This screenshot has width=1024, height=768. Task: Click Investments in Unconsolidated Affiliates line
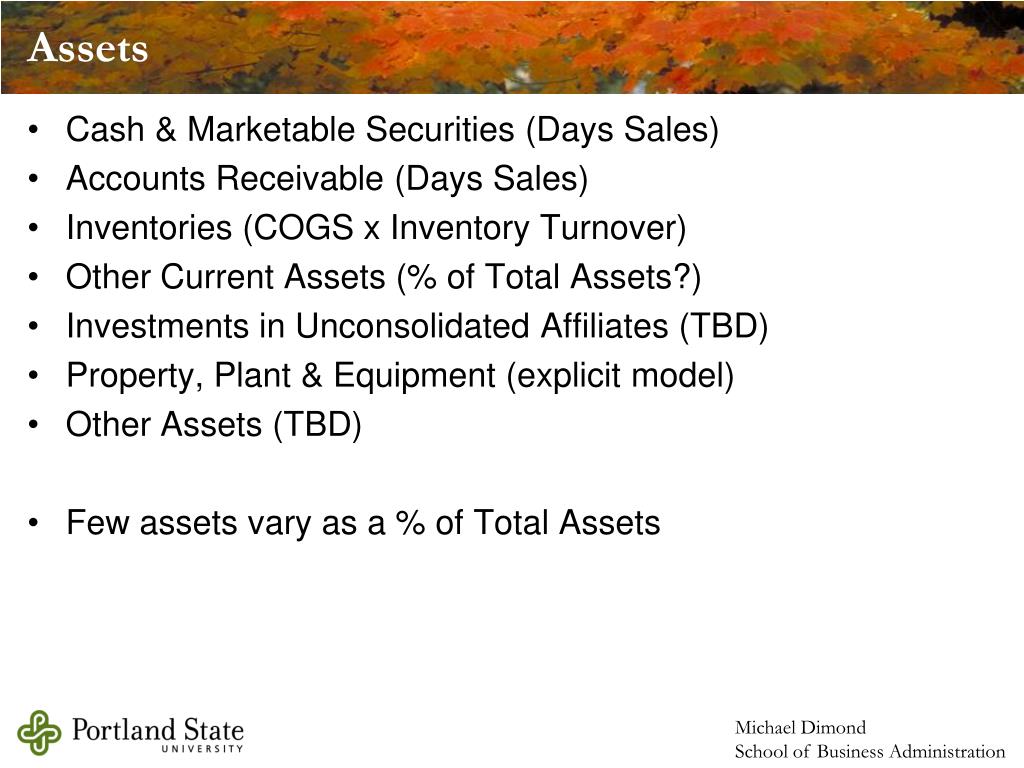pos(417,326)
